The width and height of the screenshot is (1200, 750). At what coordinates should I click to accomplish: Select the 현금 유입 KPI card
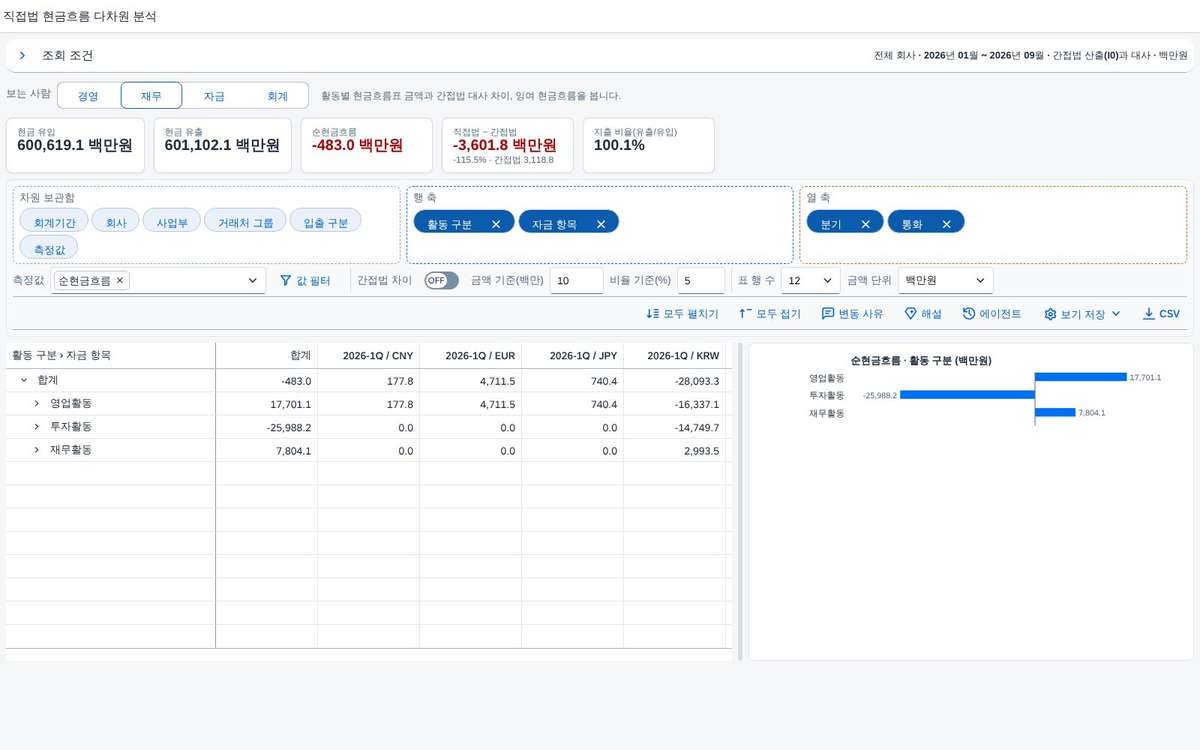75,145
